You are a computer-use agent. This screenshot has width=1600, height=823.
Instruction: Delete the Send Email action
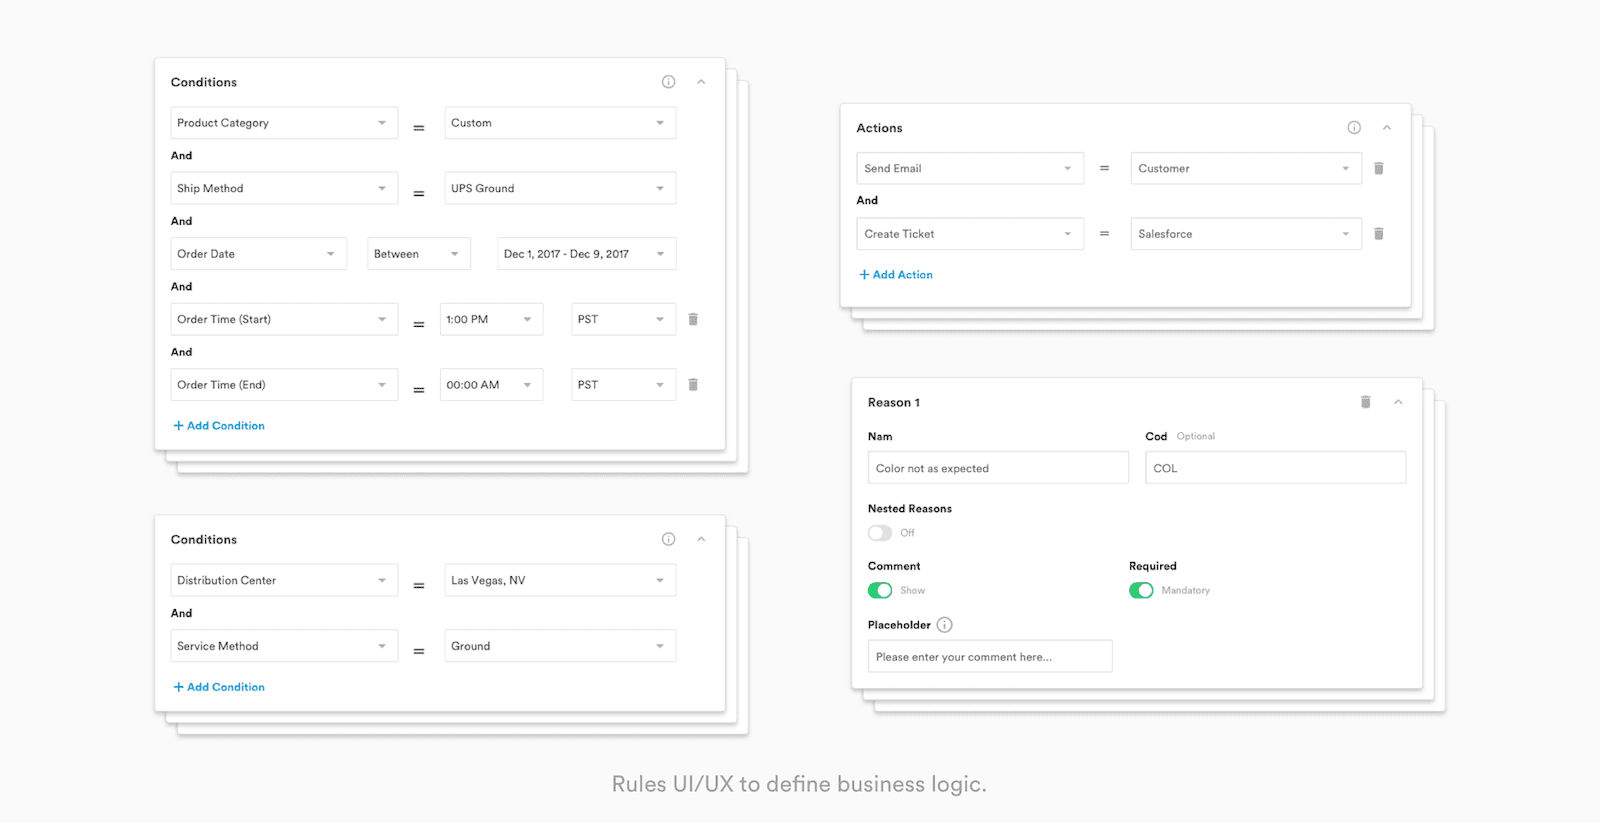point(1379,169)
